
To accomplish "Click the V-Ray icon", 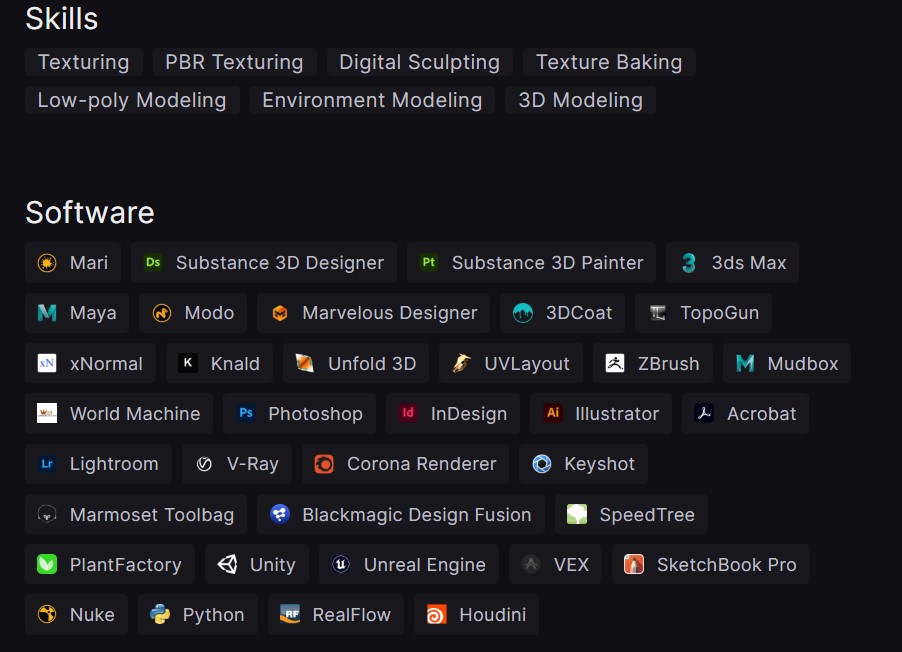I will click(204, 464).
